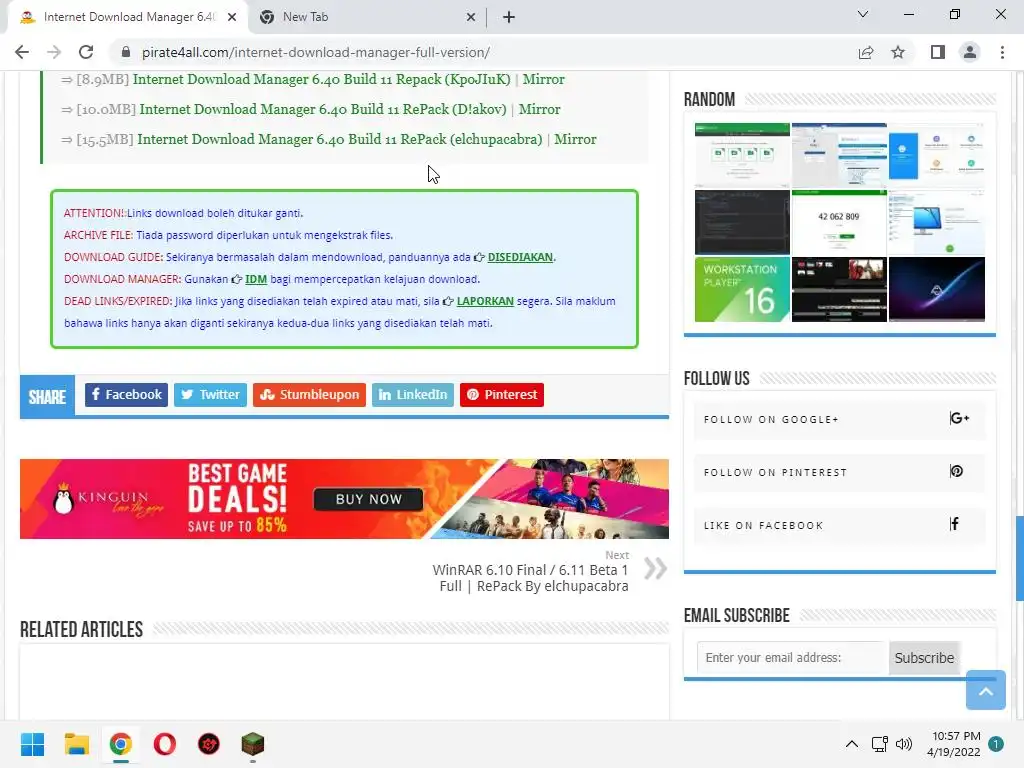Open elchupacabra RePack download link
Viewport: 1024px width, 768px height.
[340, 139]
